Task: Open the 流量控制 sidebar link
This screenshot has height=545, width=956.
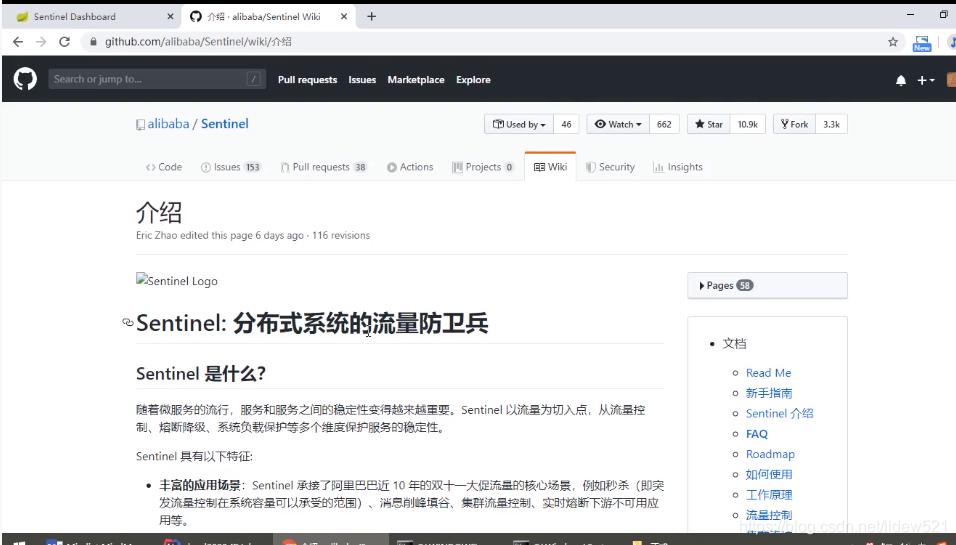Action: [769, 515]
